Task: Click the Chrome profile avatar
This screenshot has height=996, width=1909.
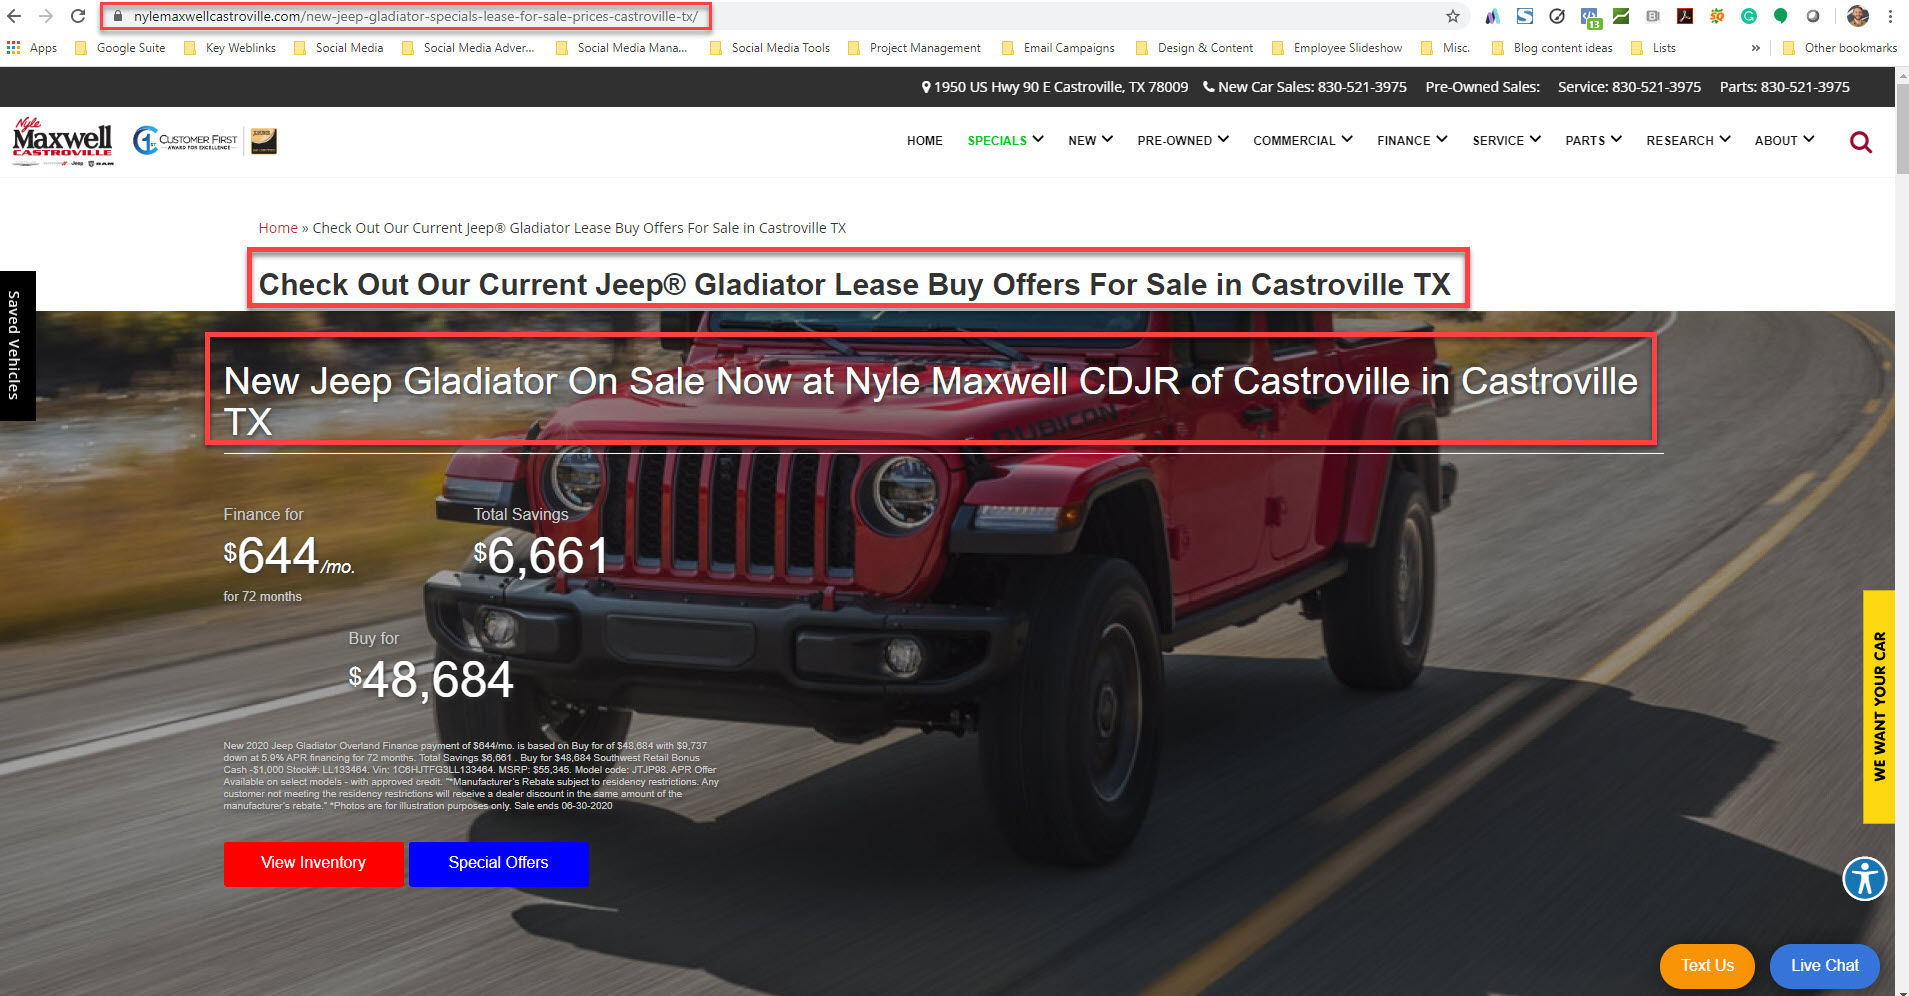Action: click(1857, 17)
